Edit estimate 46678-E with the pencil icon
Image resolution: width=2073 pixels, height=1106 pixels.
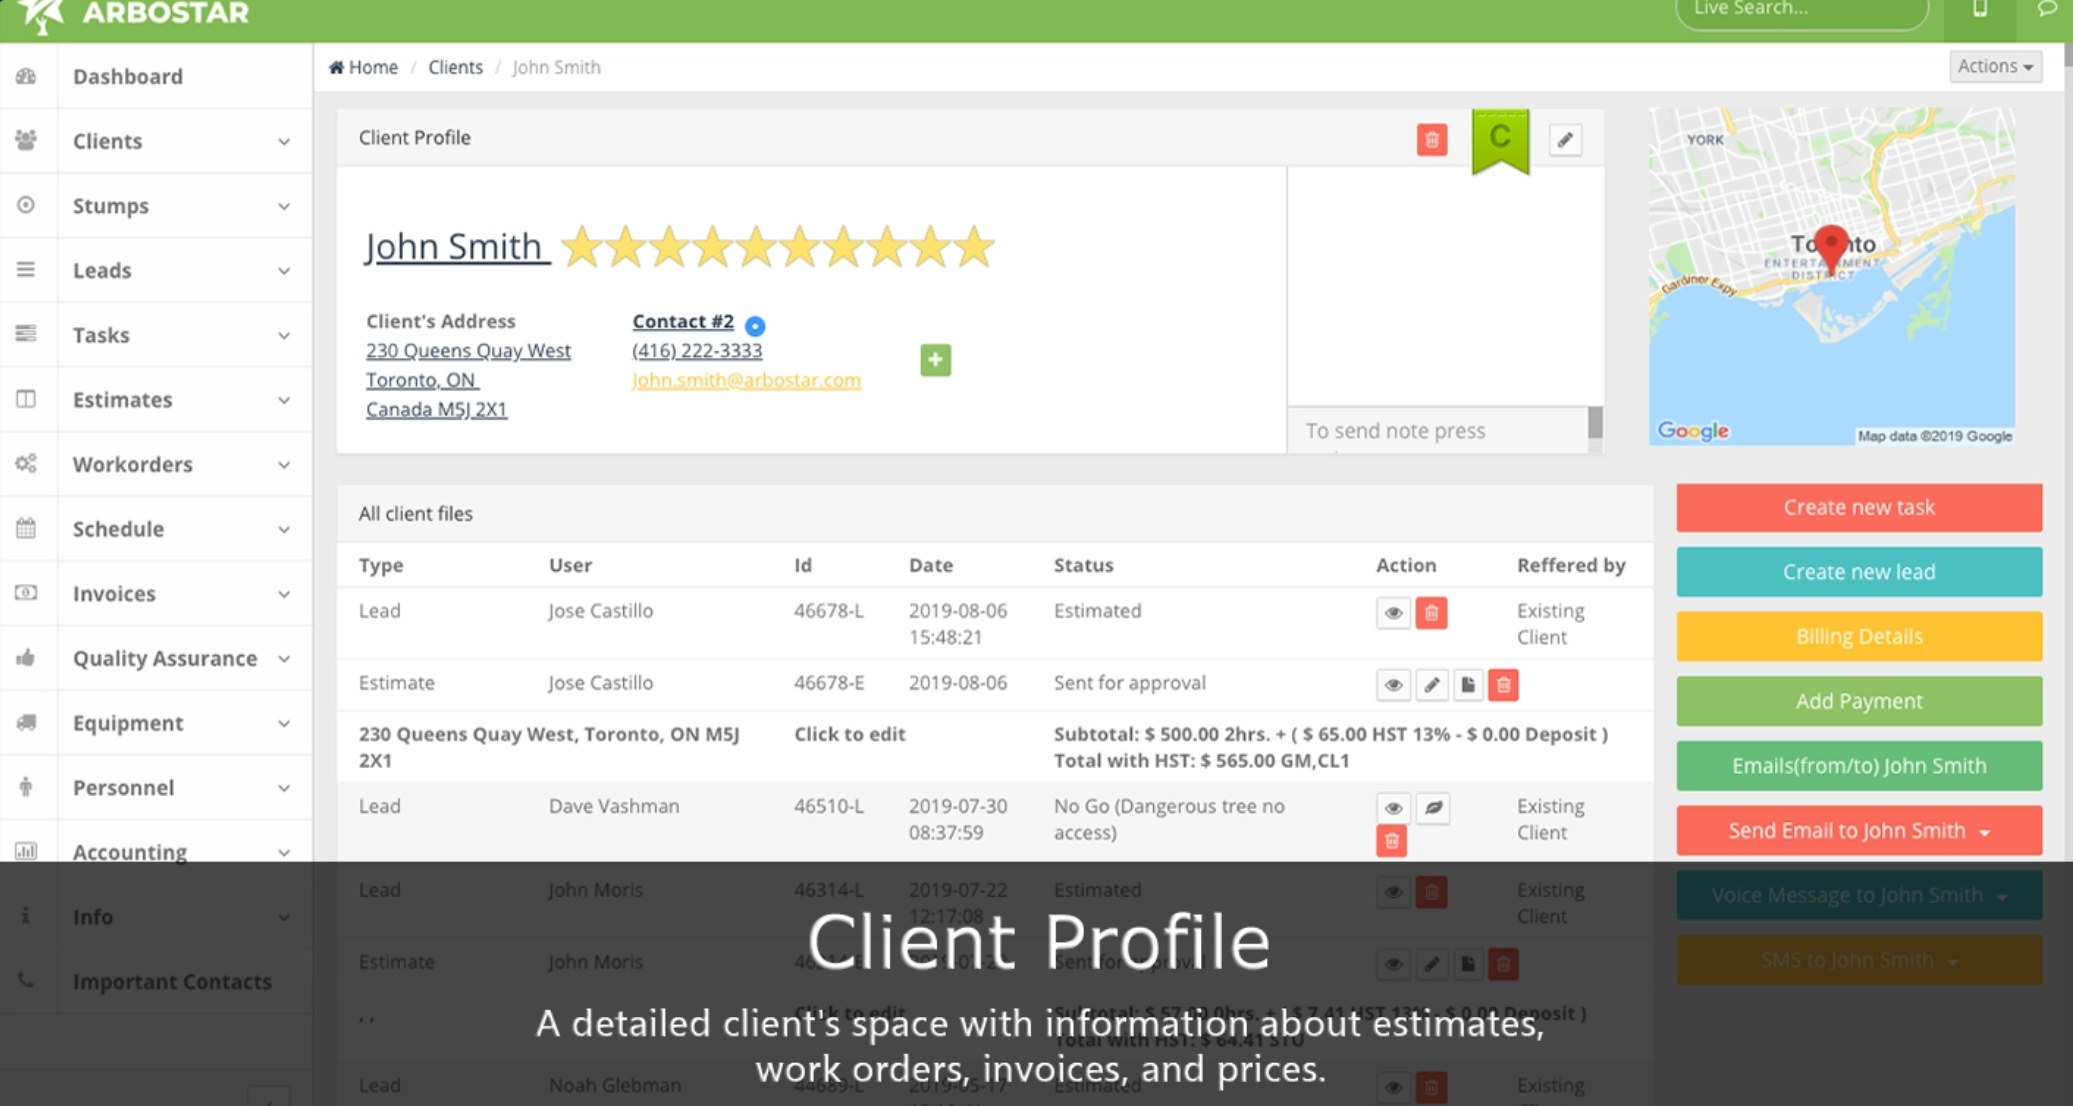1431,685
